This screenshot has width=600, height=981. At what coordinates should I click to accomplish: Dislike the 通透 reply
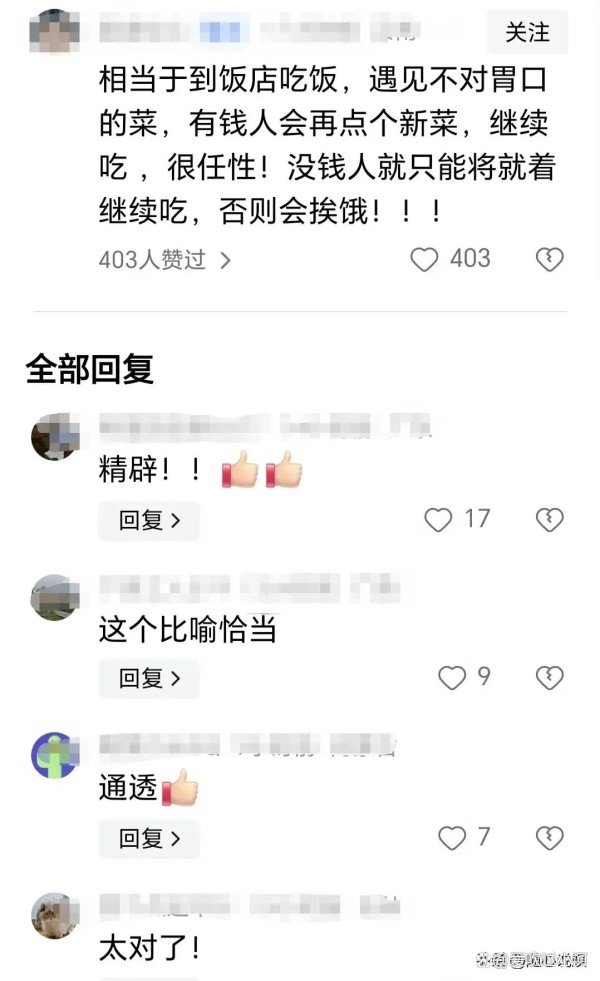click(x=549, y=838)
